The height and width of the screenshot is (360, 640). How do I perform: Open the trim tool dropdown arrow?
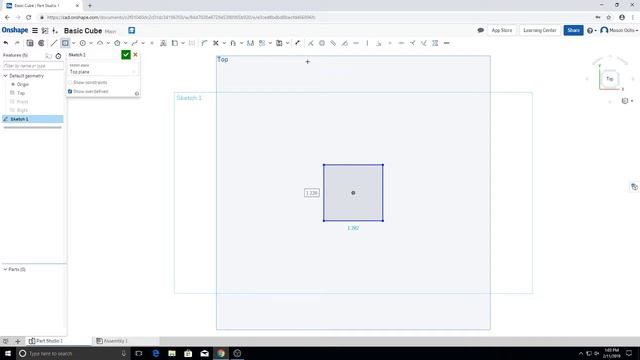224,43
